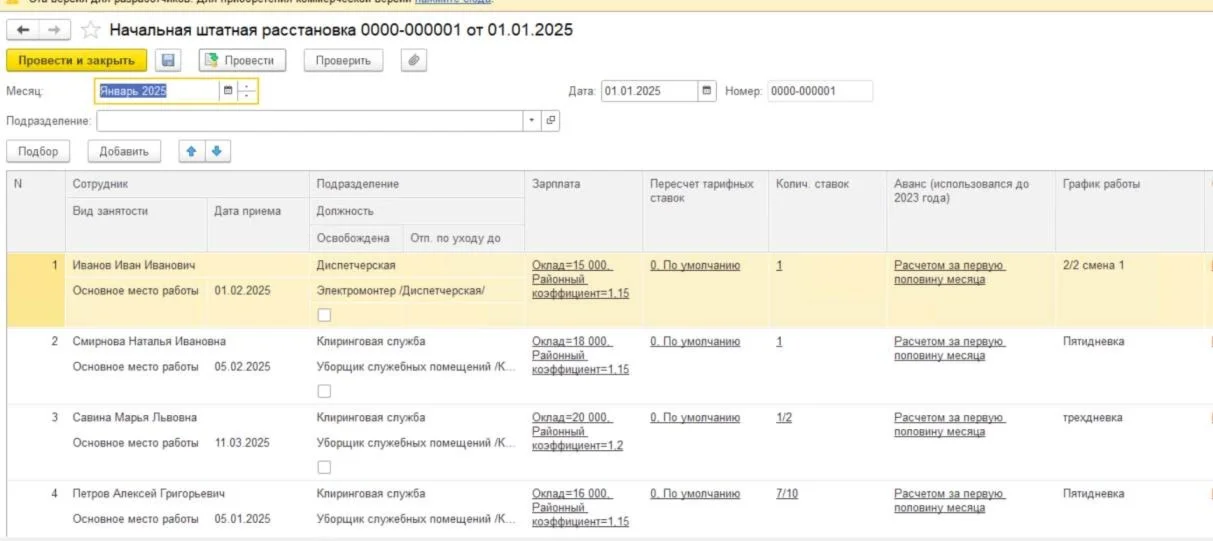1213x541 pixels.
Task: Open Савина's 0. По умолчанию recalculation link
Action: pyautogui.click(x=695, y=417)
